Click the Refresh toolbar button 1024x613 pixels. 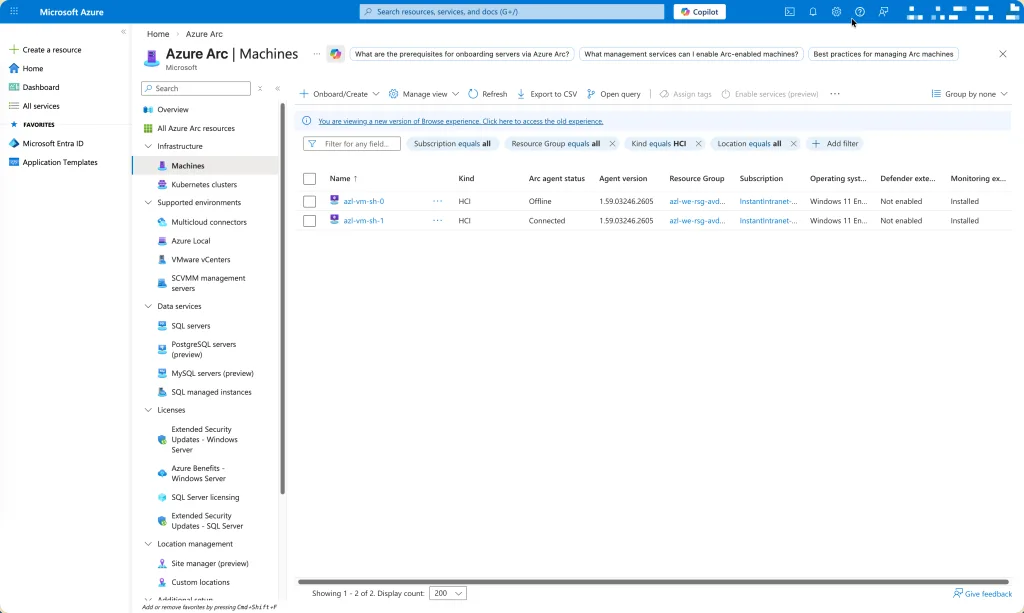click(x=488, y=94)
